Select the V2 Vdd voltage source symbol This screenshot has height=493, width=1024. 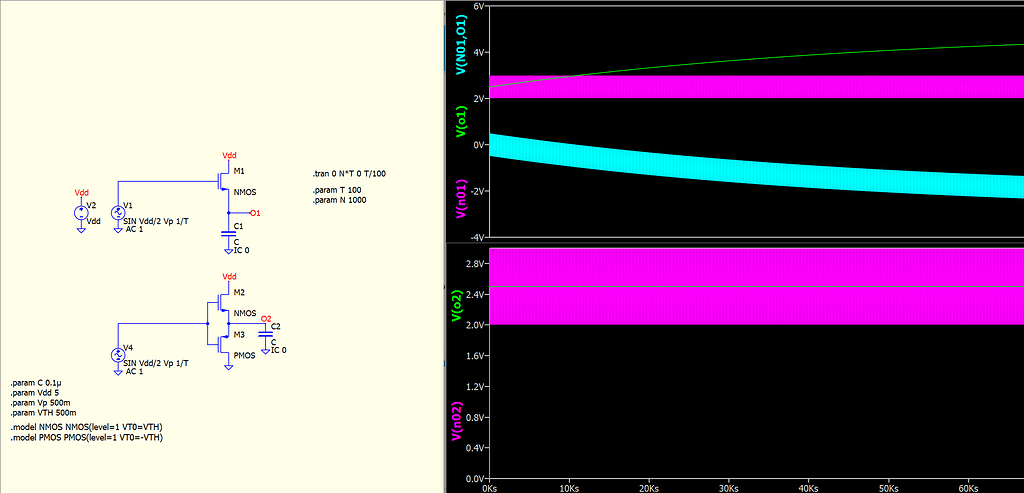coord(81,212)
